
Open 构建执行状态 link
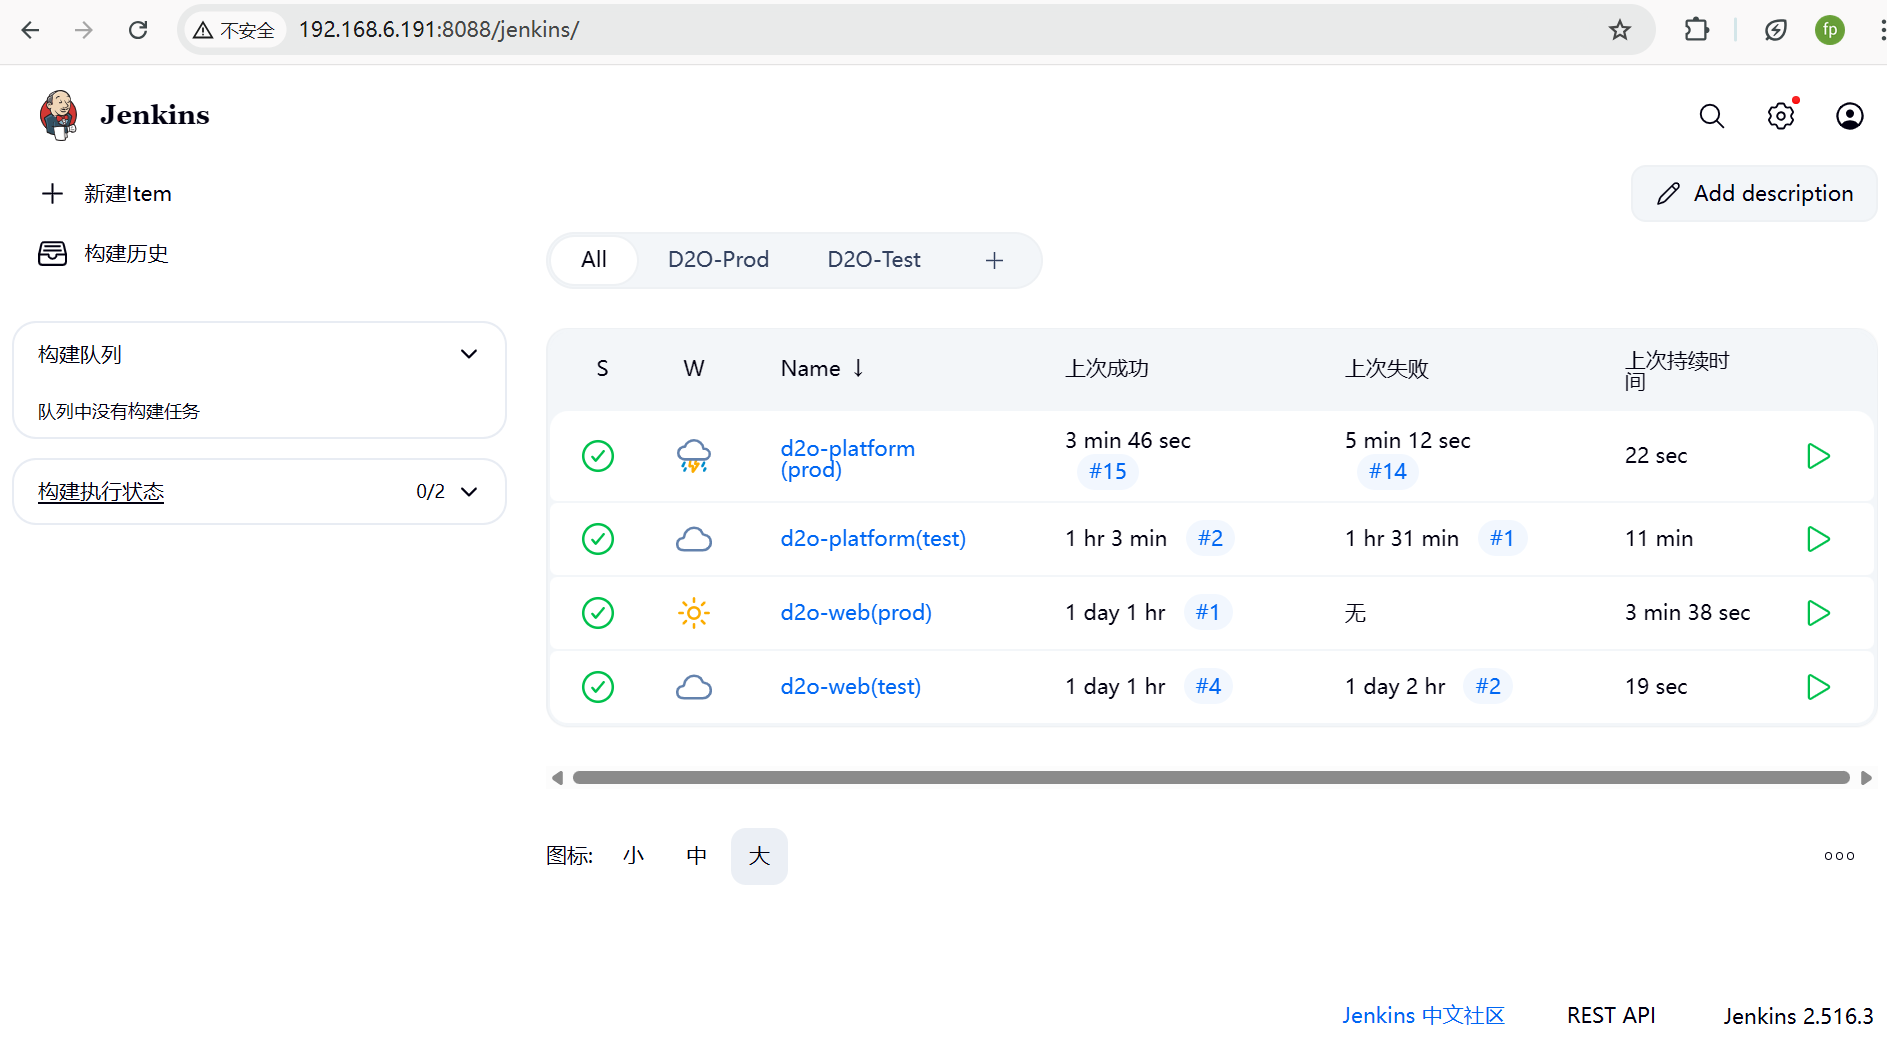pyautogui.click(x=101, y=492)
